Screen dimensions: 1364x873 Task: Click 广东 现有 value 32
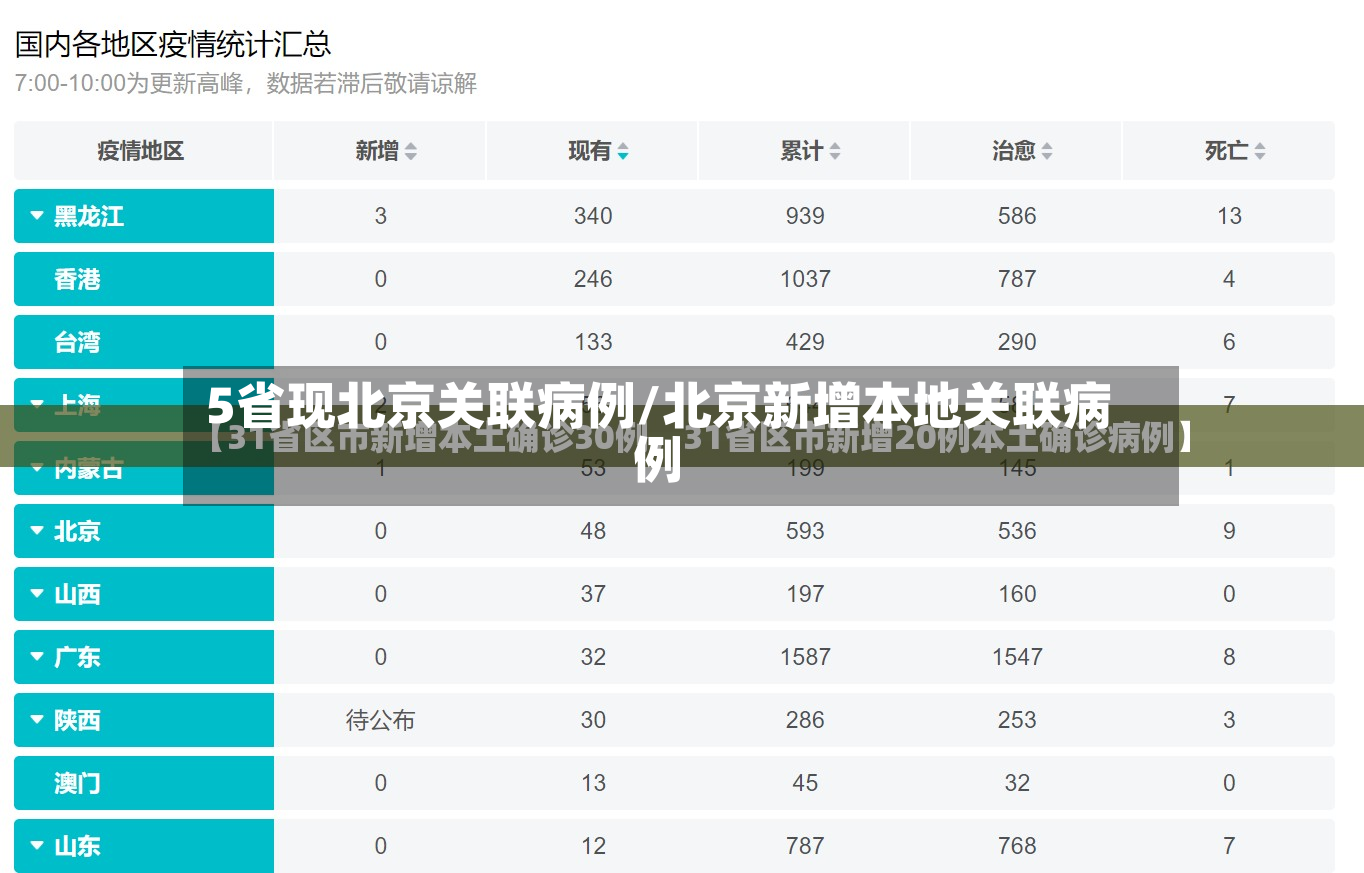593,657
